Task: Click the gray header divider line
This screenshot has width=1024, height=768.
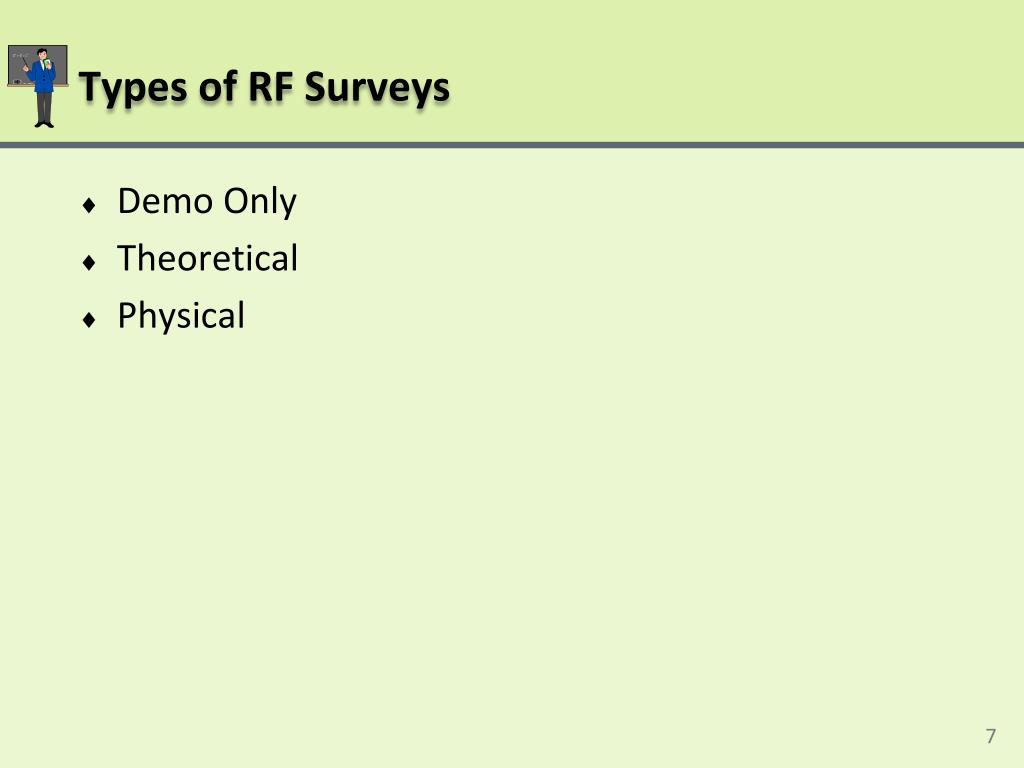Action: [512, 145]
